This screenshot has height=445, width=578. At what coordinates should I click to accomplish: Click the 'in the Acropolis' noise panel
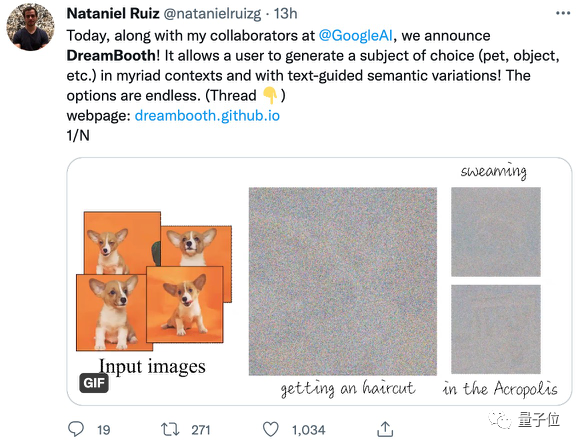496,329
